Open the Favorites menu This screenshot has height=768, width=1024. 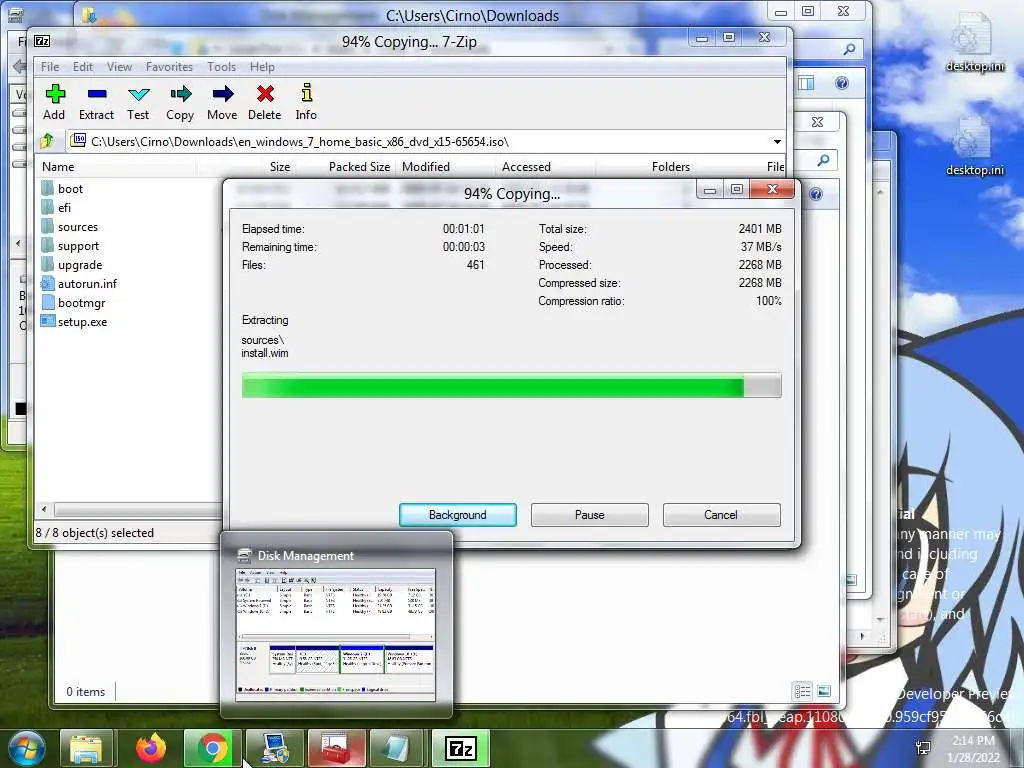pyautogui.click(x=169, y=67)
